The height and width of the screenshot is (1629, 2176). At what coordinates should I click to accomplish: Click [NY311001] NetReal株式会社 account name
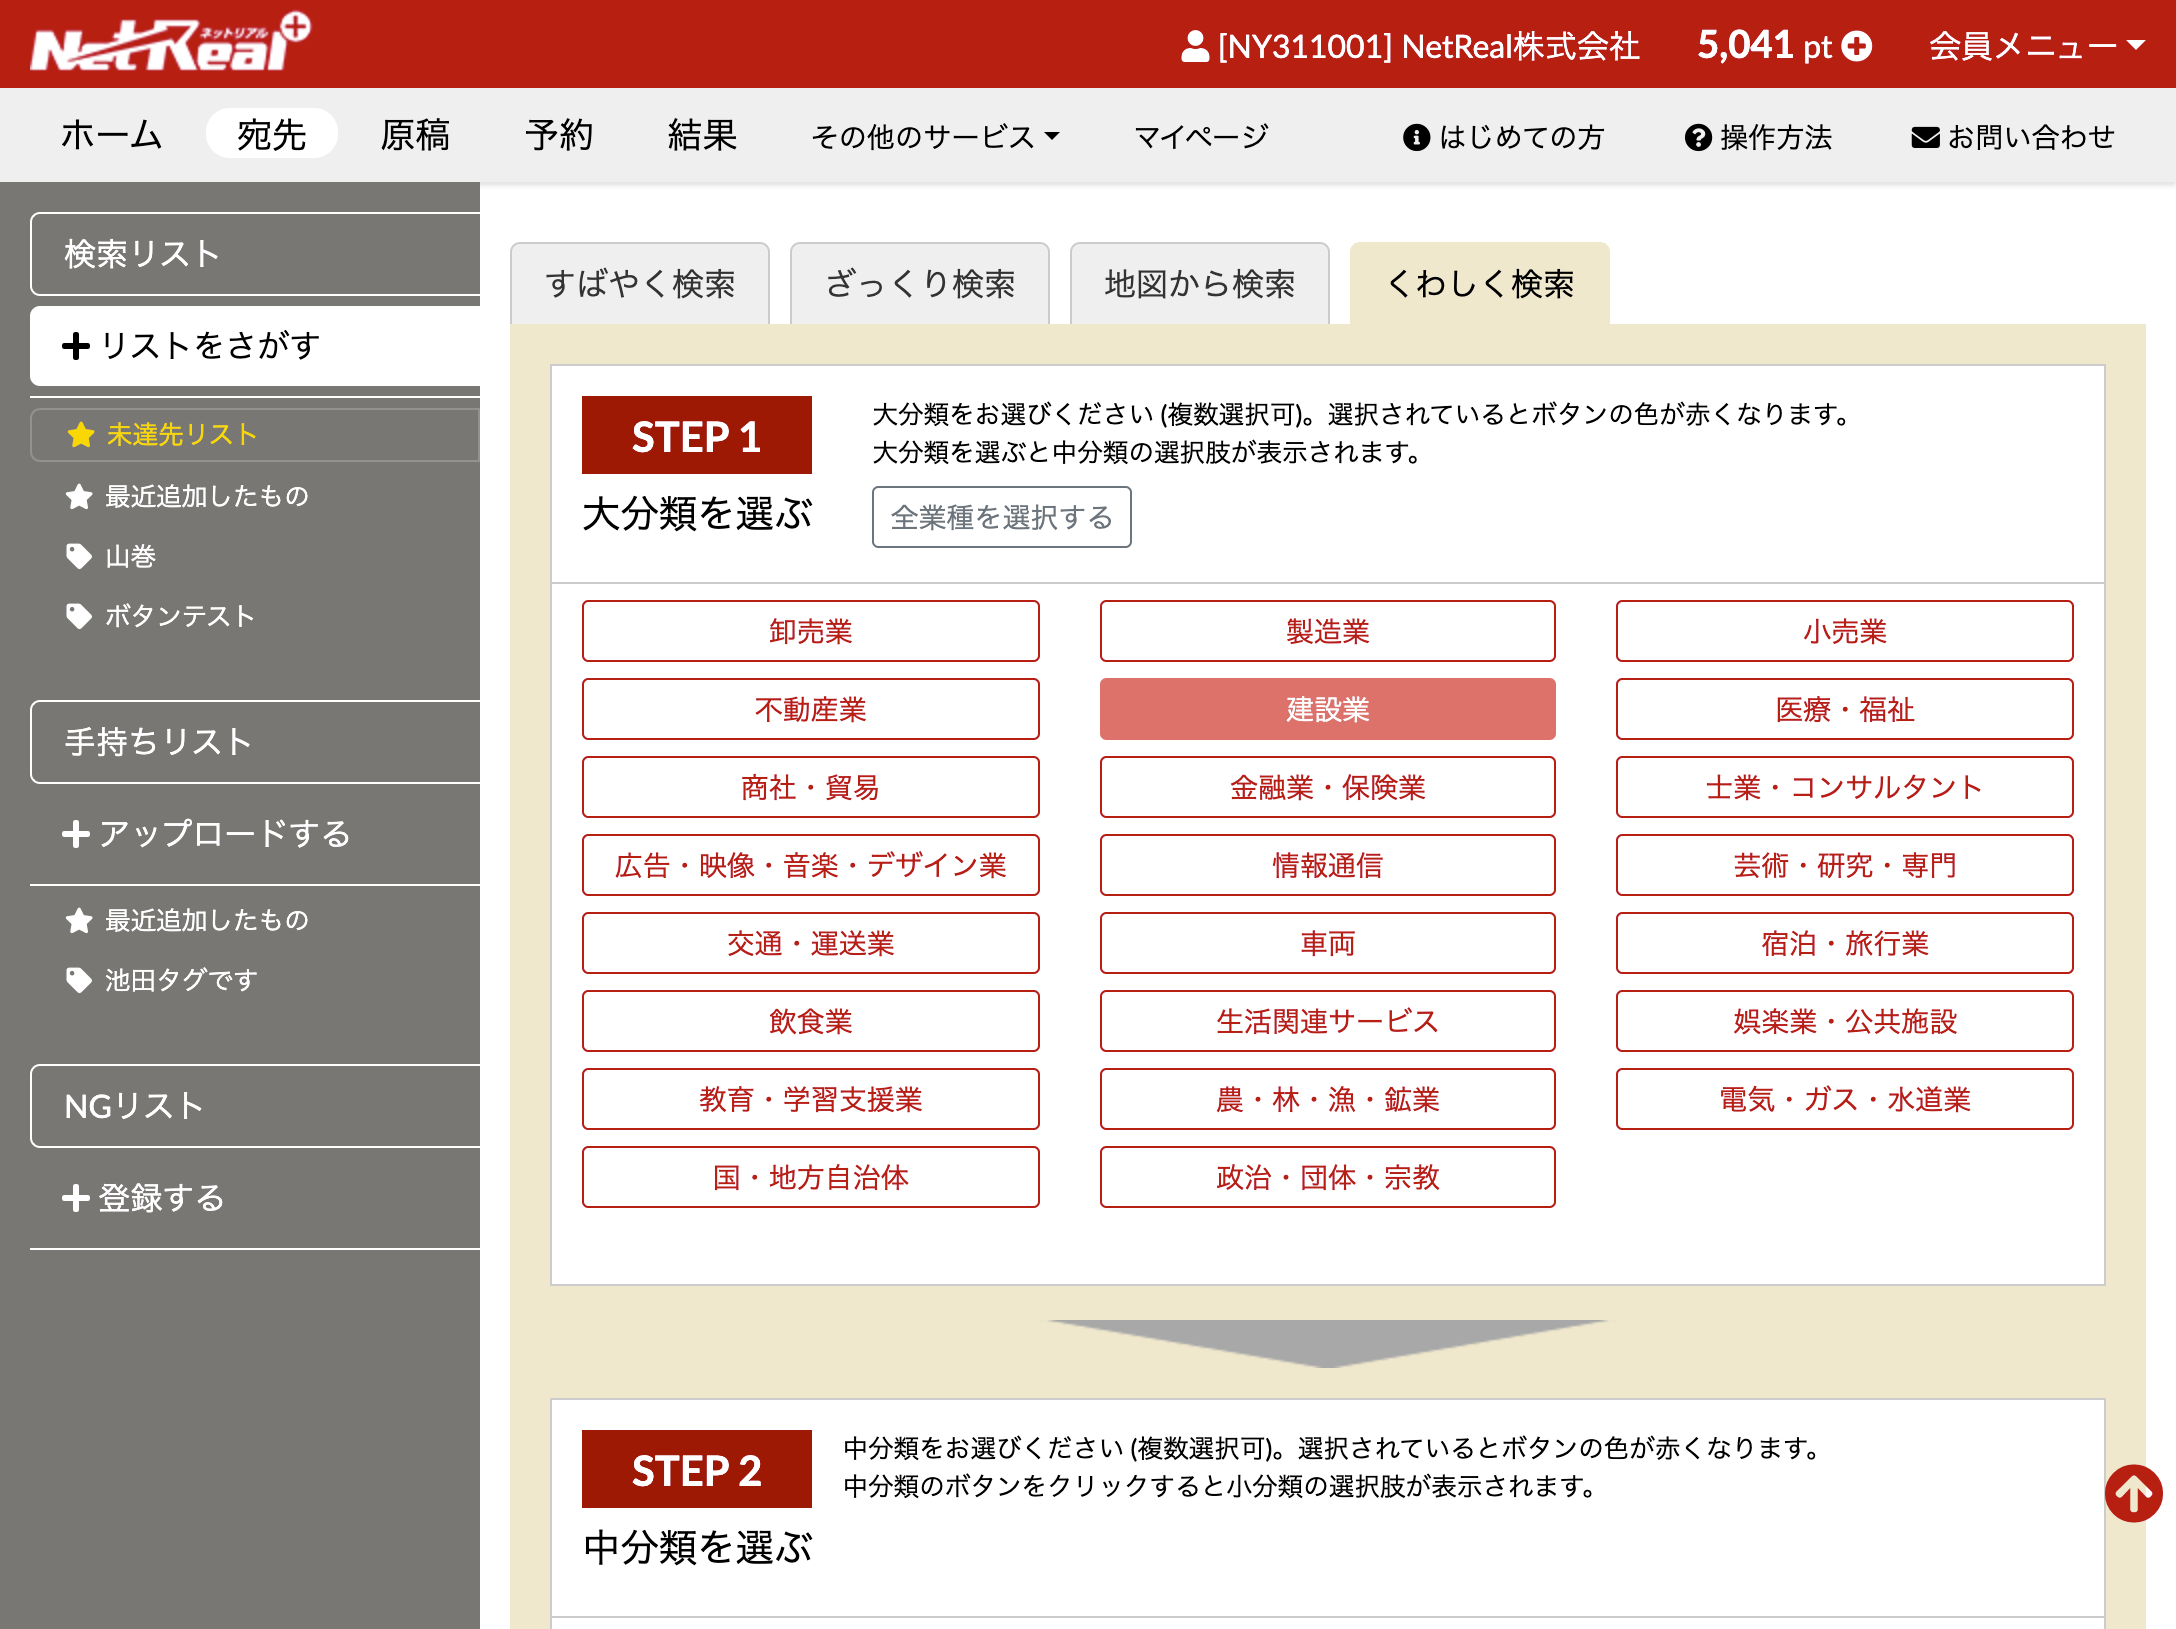[x=1429, y=46]
